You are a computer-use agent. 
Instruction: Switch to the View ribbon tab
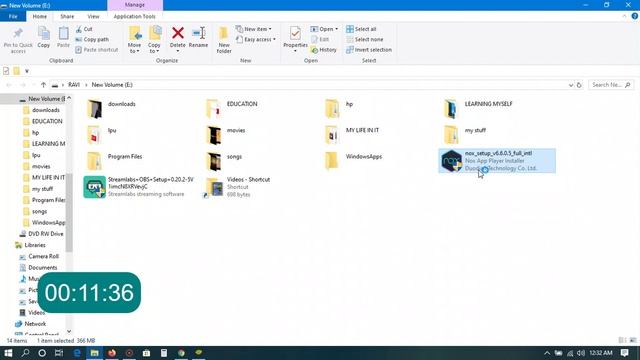pyautogui.click(x=93, y=16)
